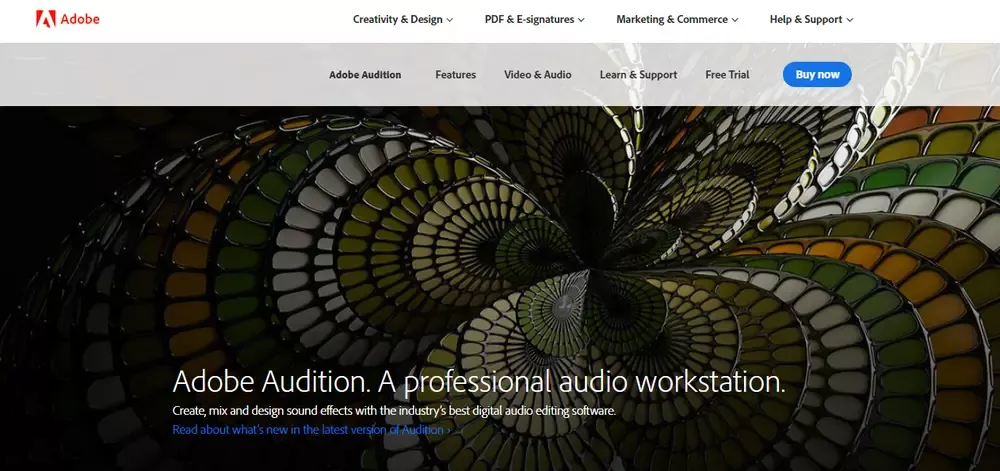Go to the Features tab

pyautogui.click(x=455, y=75)
